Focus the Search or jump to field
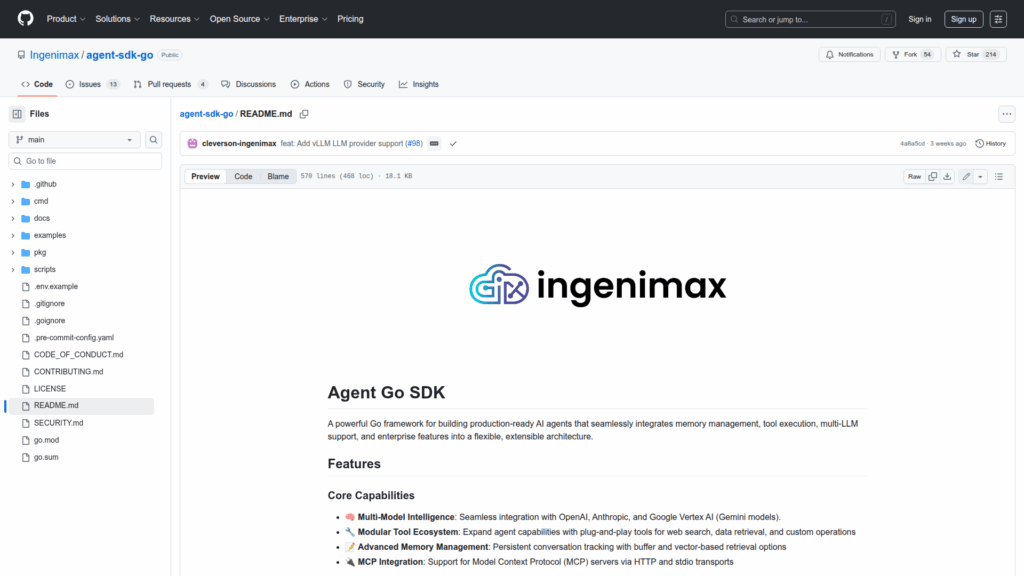This screenshot has height=576, width=1024. (810, 20)
